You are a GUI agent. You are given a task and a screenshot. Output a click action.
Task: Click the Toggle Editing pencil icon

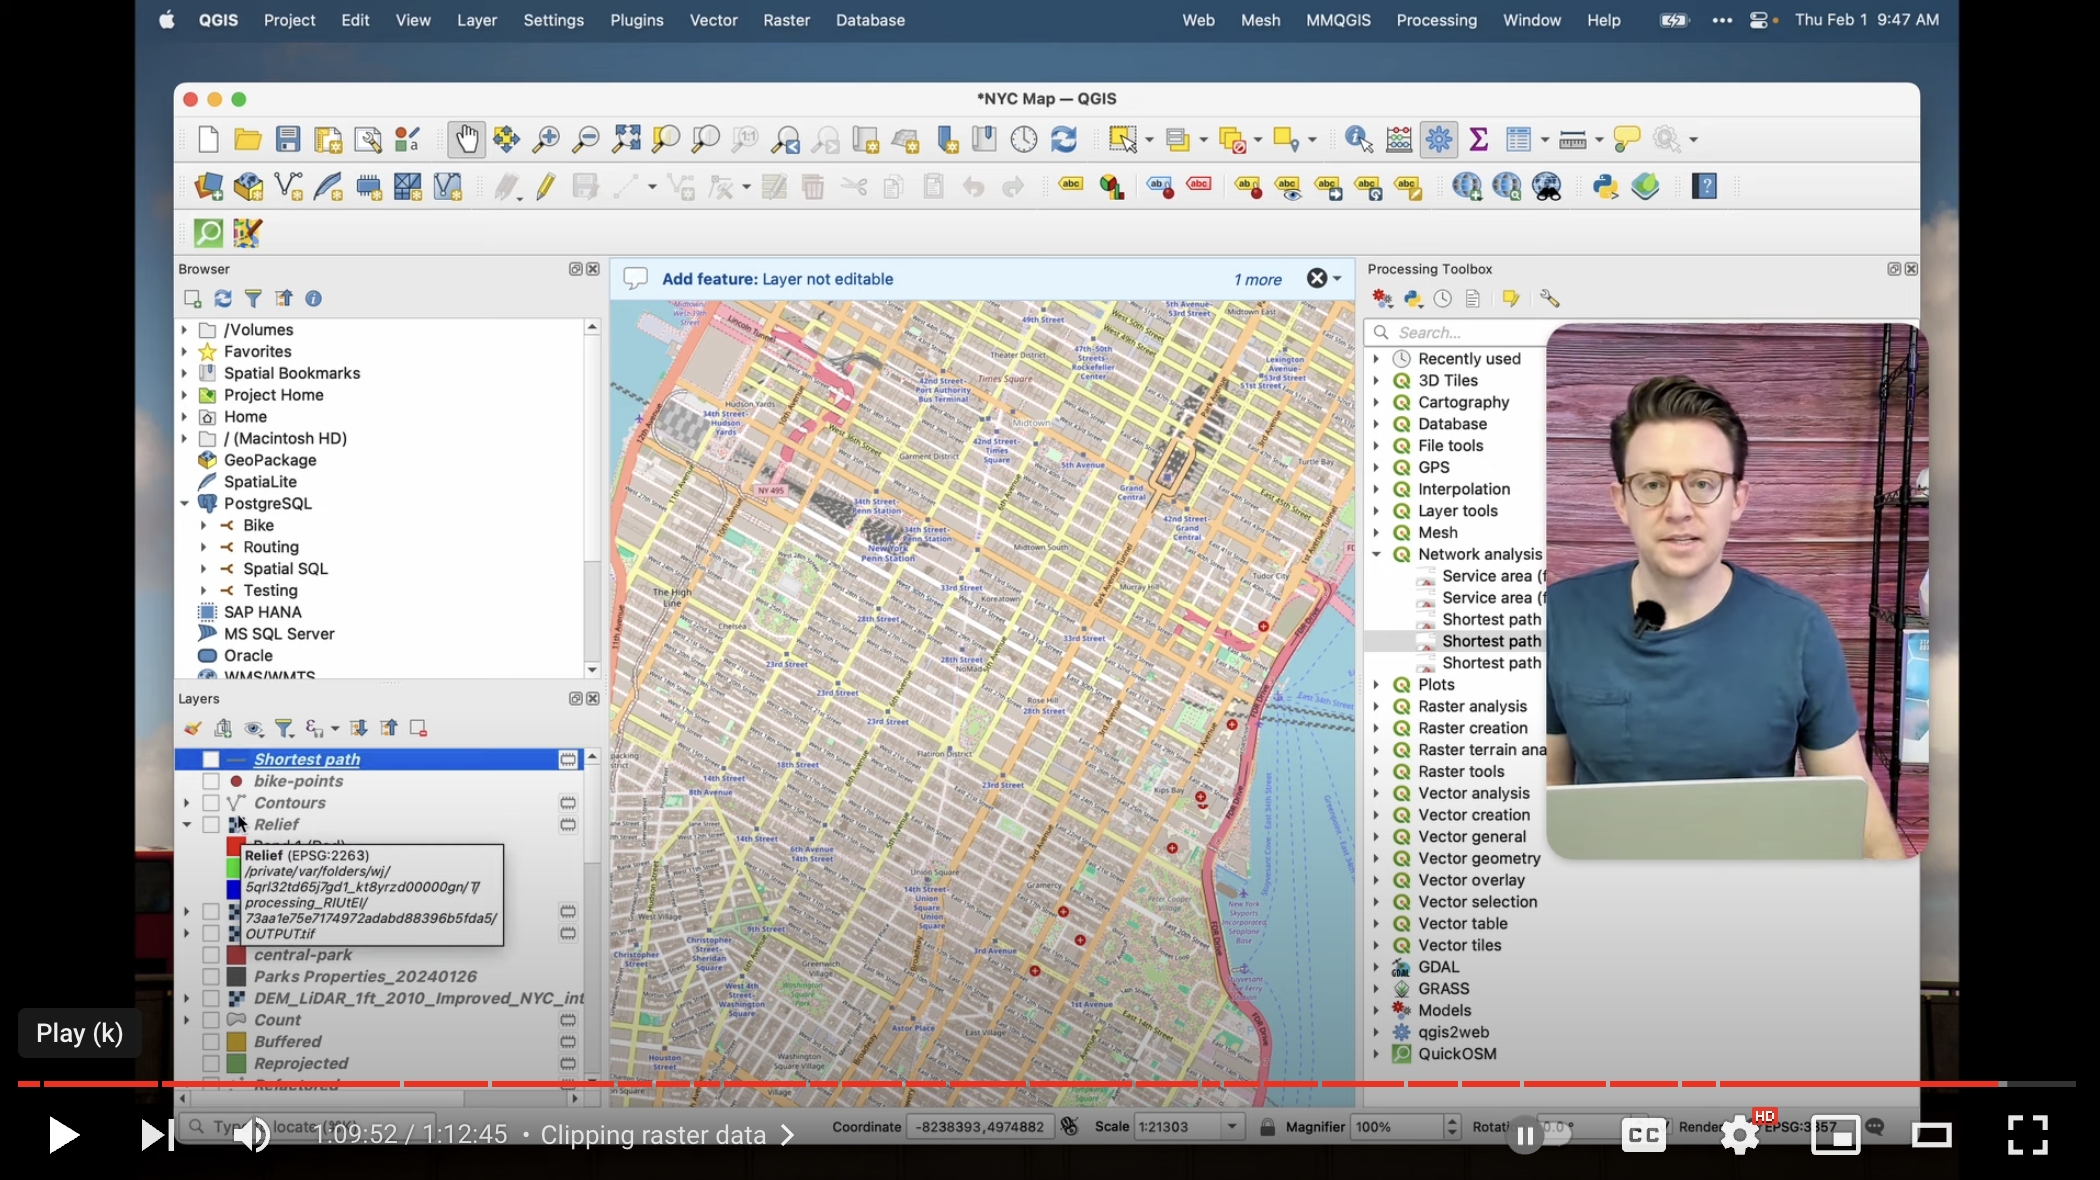point(545,186)
